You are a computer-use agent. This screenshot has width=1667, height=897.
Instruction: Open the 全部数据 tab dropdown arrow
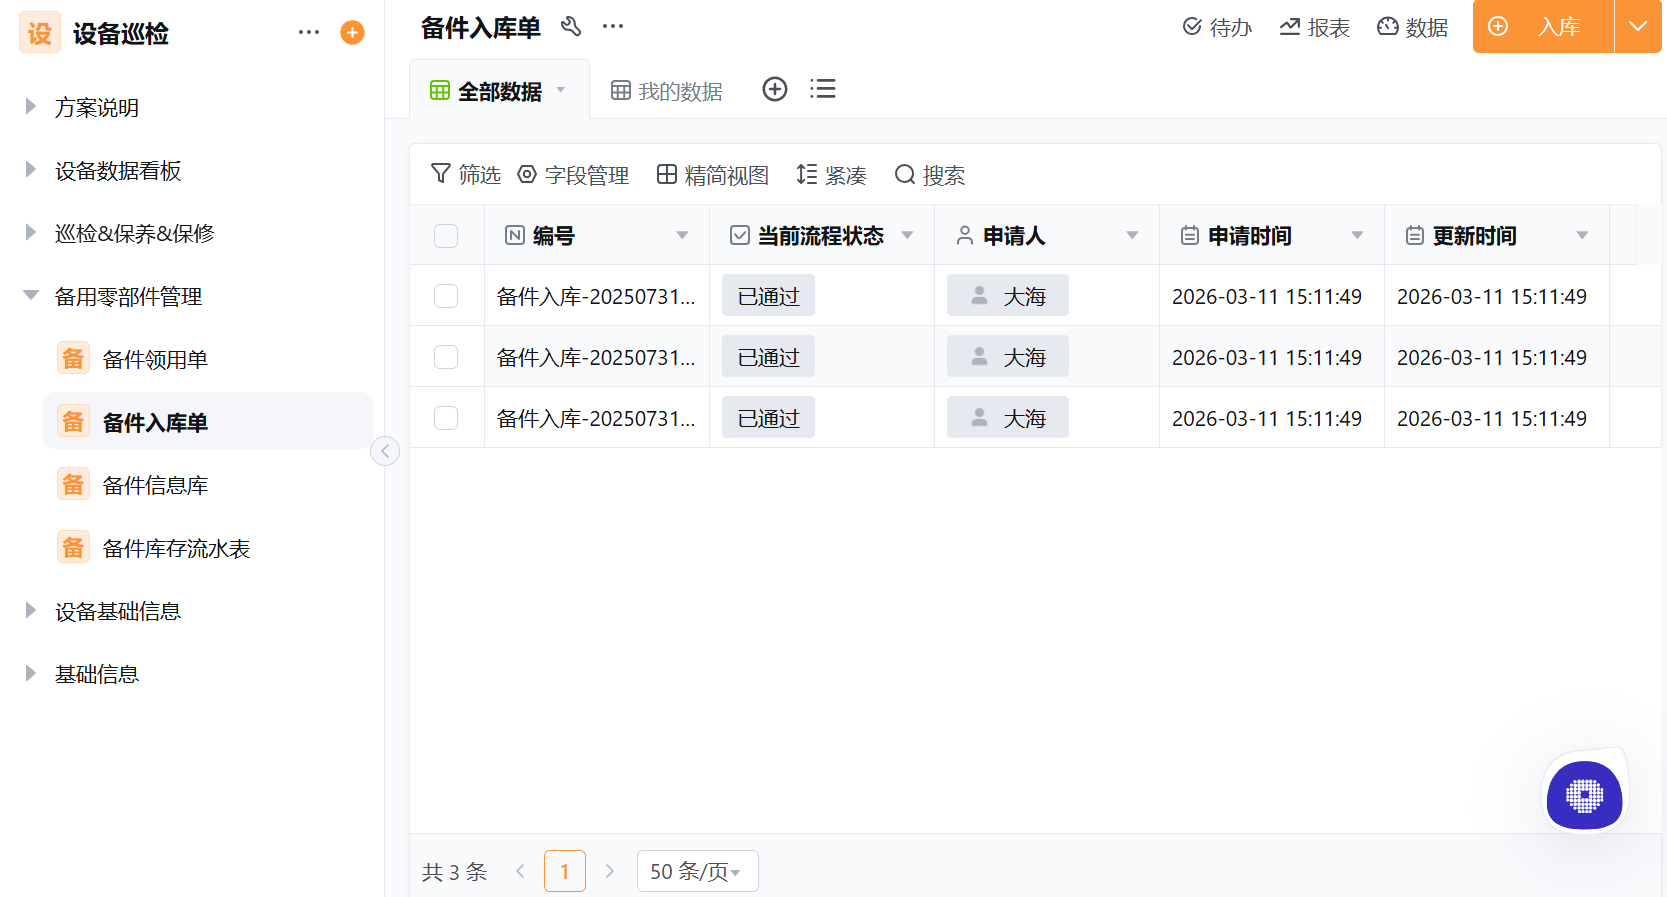pos(561,90)
